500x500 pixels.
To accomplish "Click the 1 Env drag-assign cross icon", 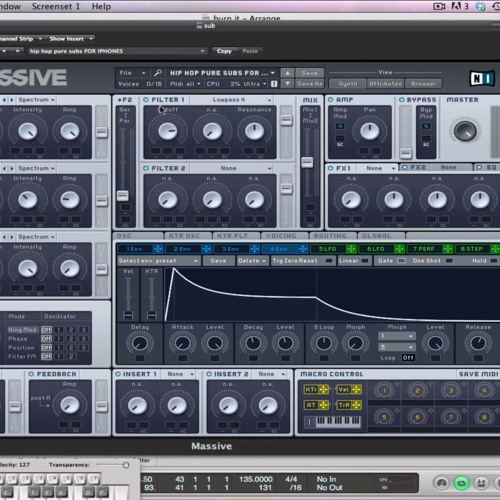I will point(158,249).
